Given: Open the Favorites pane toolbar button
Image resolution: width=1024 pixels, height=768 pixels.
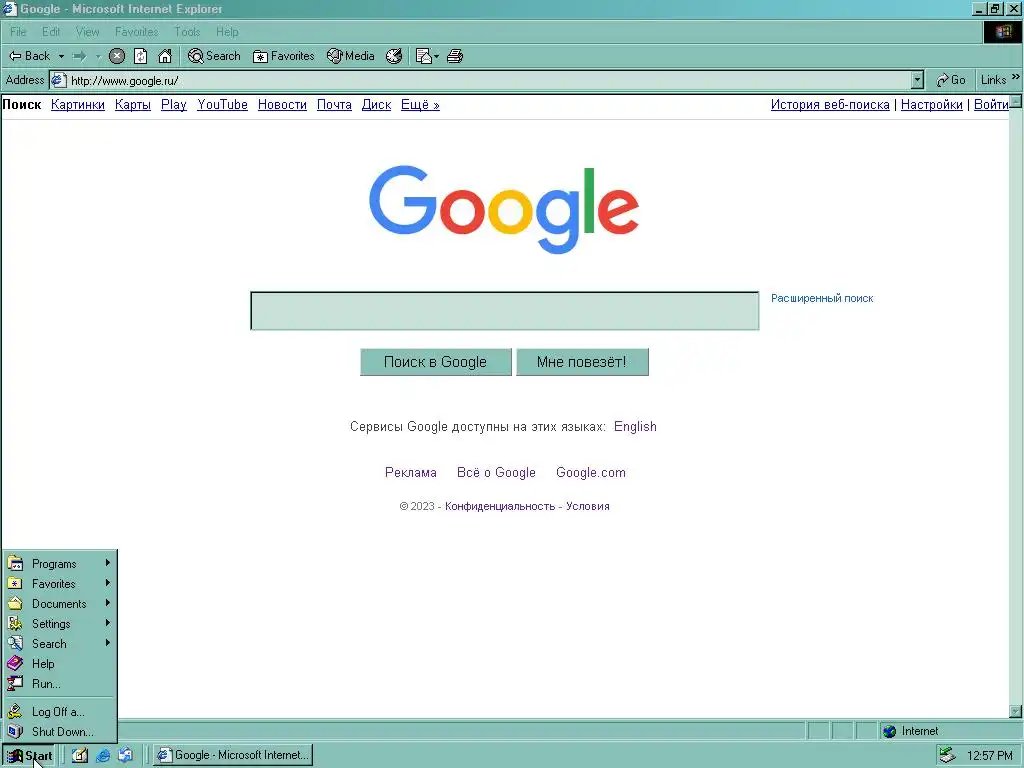Looking at the screenshot, I should [x=283, y=56].
